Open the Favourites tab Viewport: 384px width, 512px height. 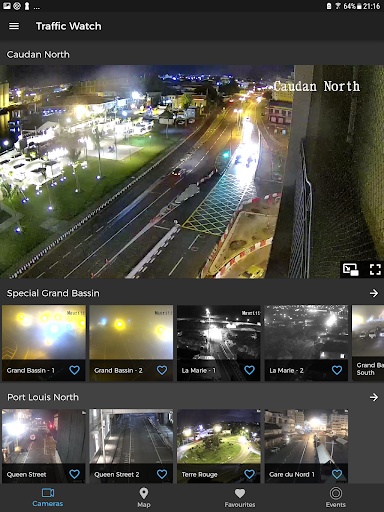pyautogui.click(x=240, y=498)
